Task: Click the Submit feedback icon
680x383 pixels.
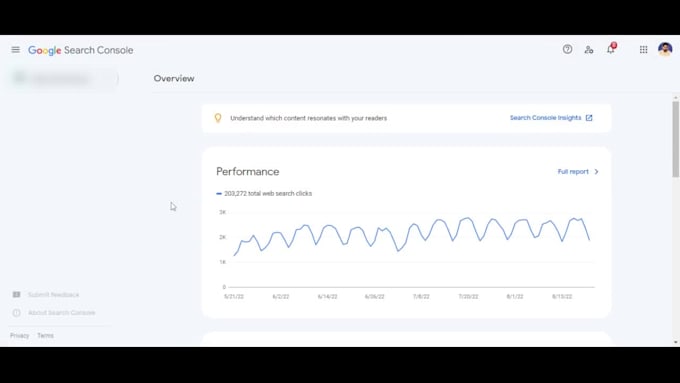Action: coord(16,295)
